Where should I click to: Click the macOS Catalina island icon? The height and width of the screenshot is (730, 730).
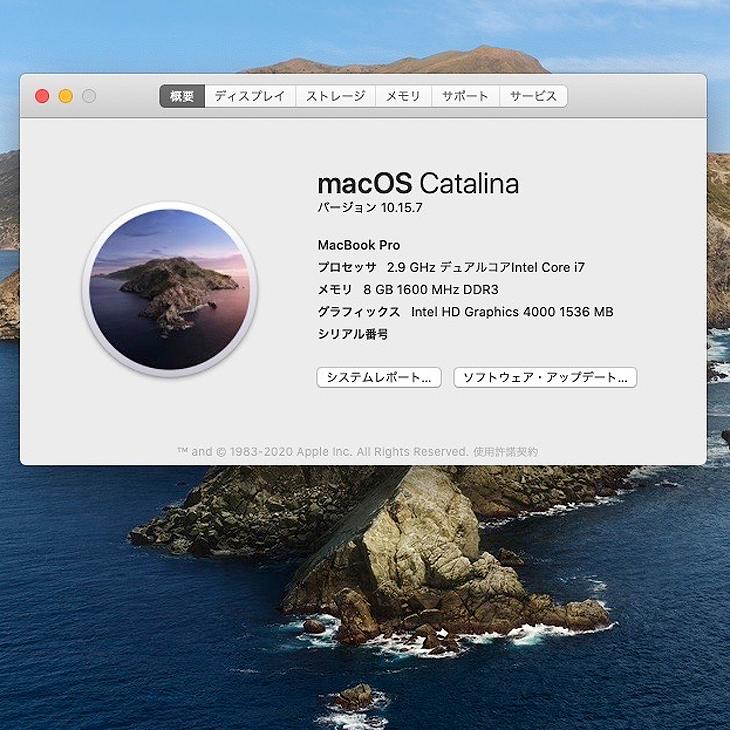[x=170, y=289]
